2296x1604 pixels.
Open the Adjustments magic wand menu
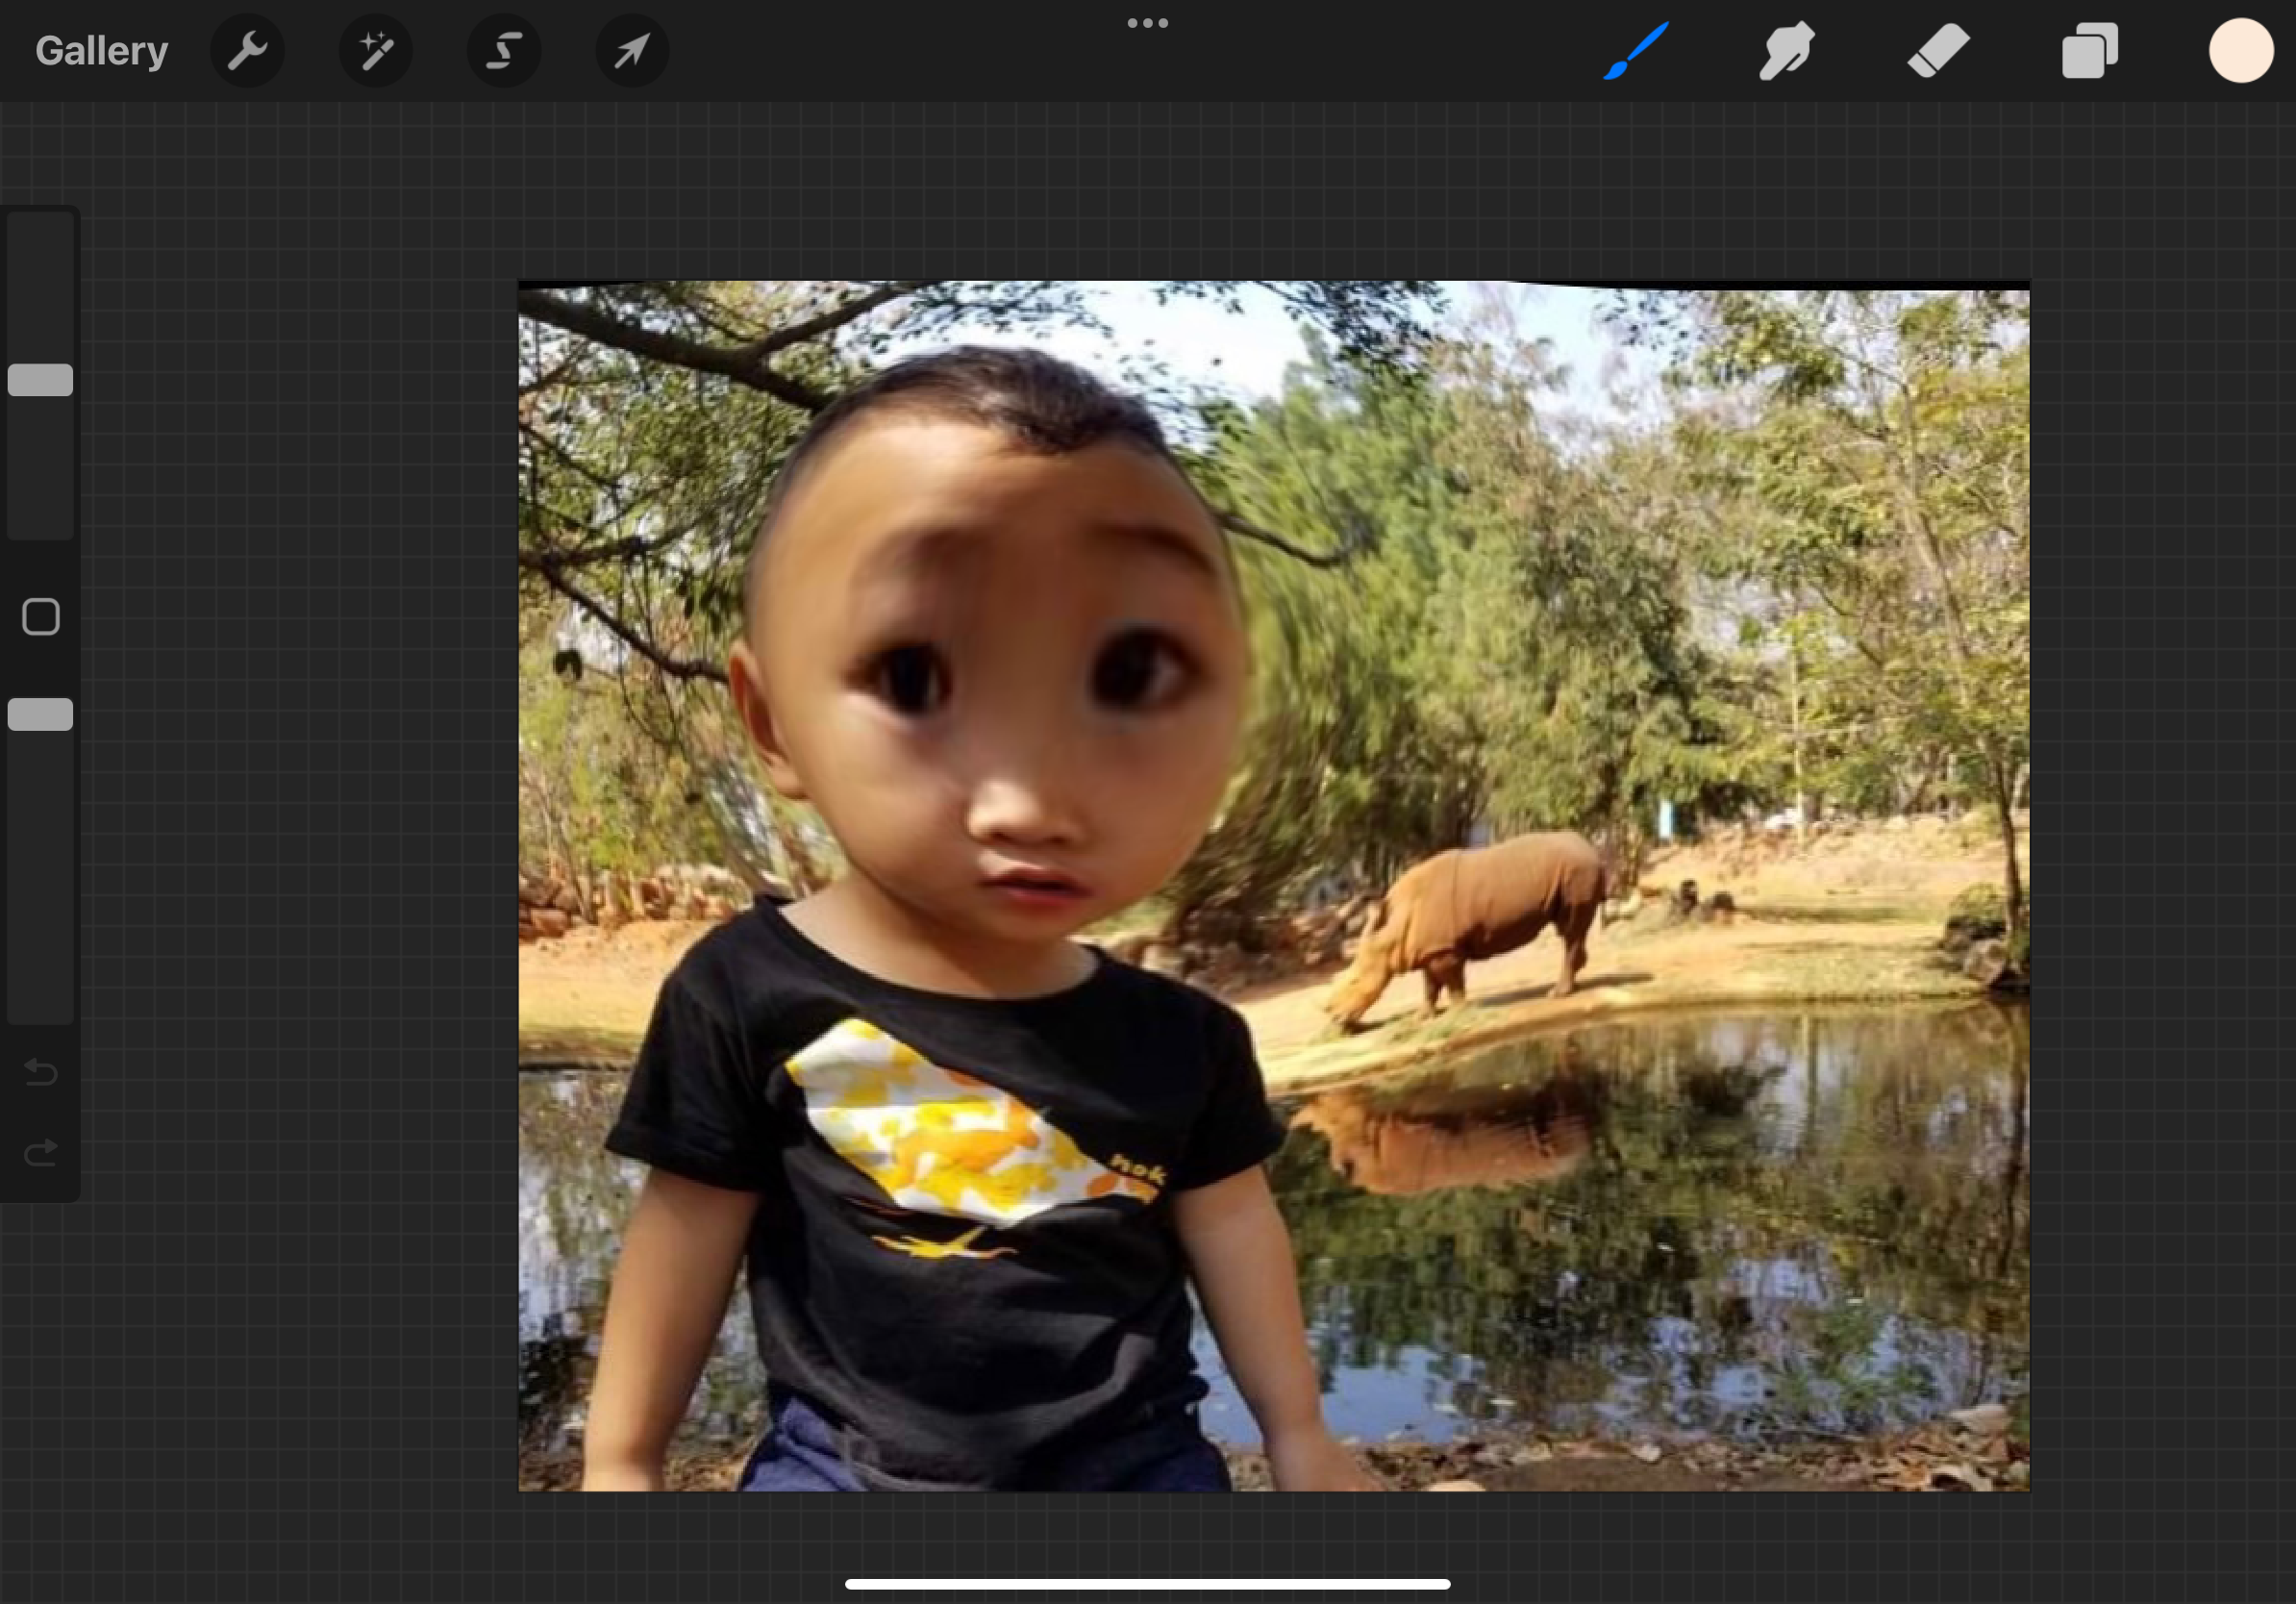[375, 51]
